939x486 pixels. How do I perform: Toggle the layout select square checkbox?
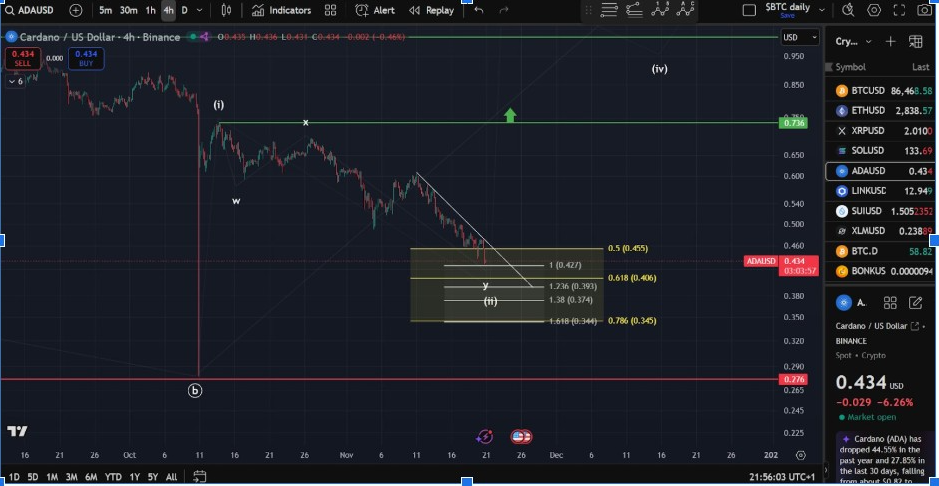750,10
